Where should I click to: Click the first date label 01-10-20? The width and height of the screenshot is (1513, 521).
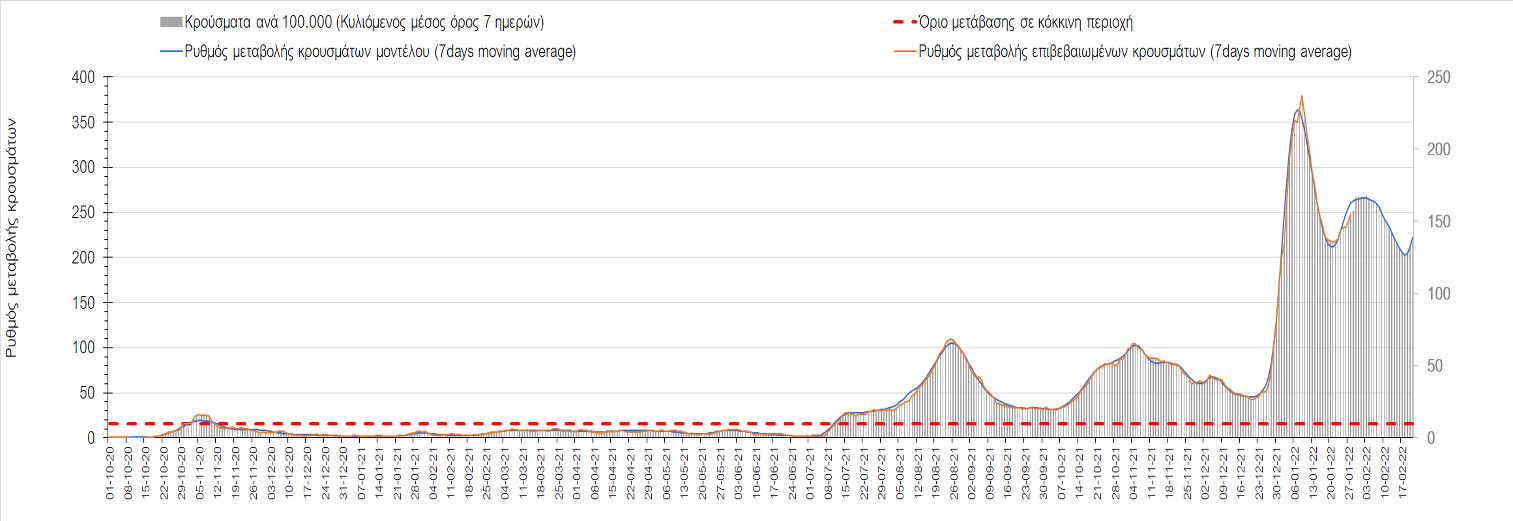pyautogui.click(x=110, y=478)
